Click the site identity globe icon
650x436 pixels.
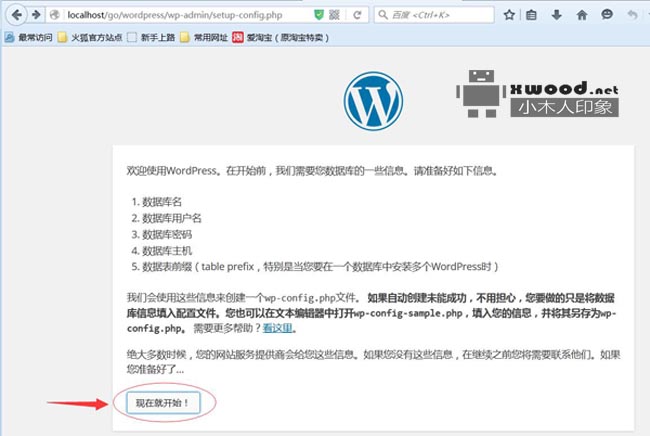[55, 15]
